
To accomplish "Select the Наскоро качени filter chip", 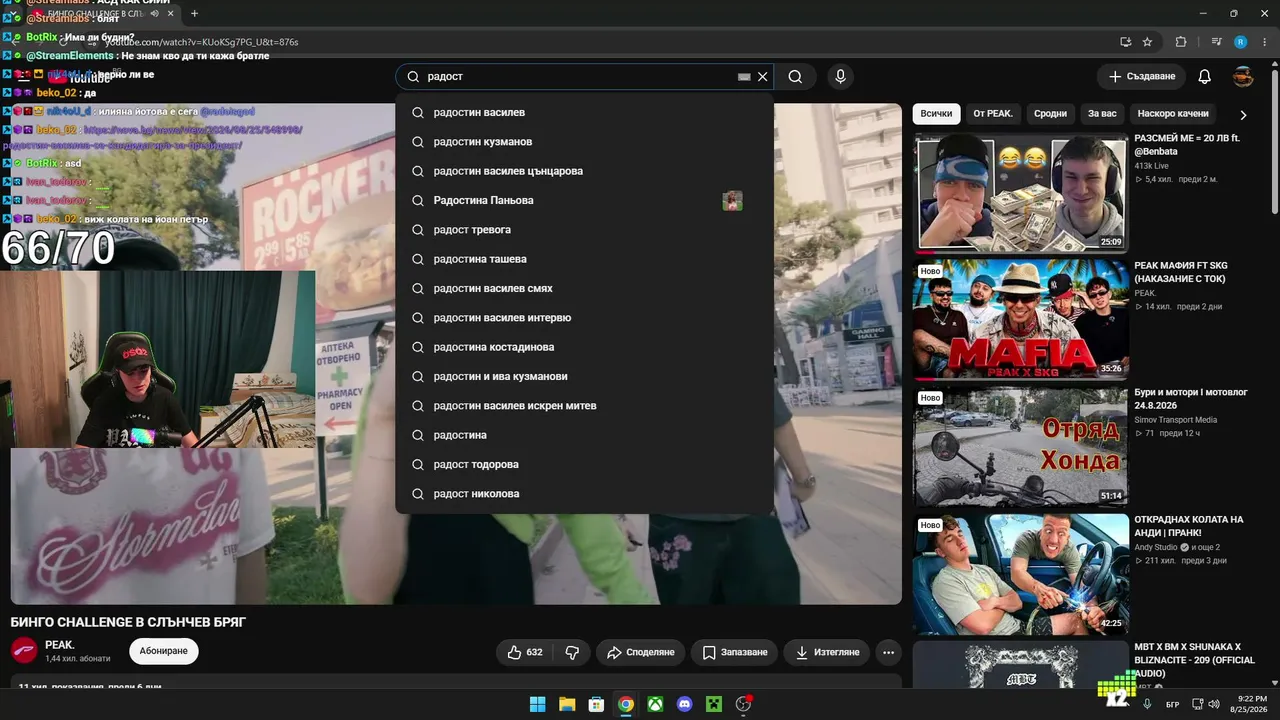I will point(1173,114).
